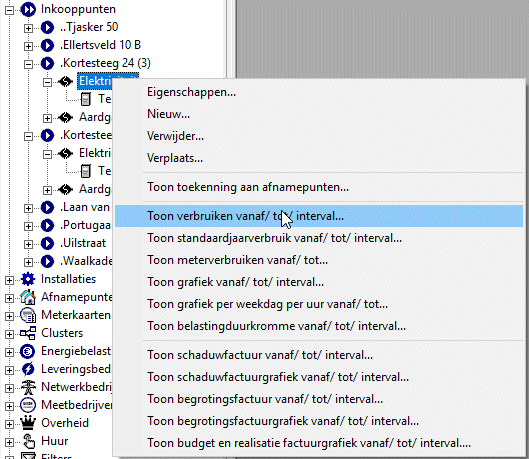Expand the ..Tjasker 50 node

pos(28,28)
